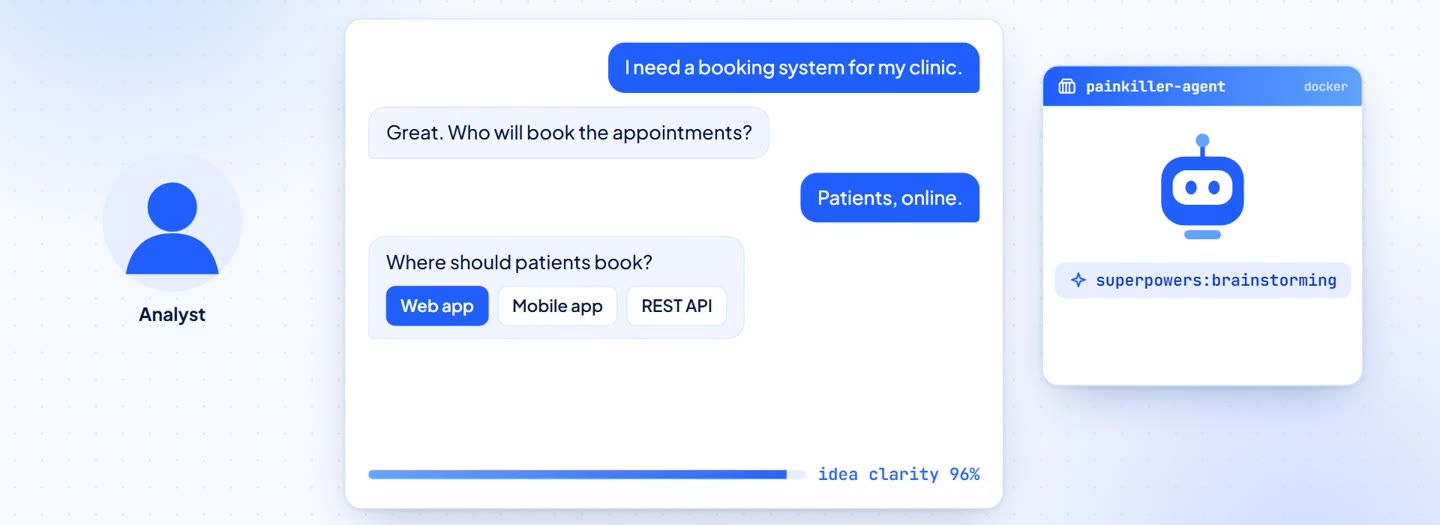Viewport: 1440px width, 525px height.
Task: Click the Analyst label text
Action: [172, 314]
